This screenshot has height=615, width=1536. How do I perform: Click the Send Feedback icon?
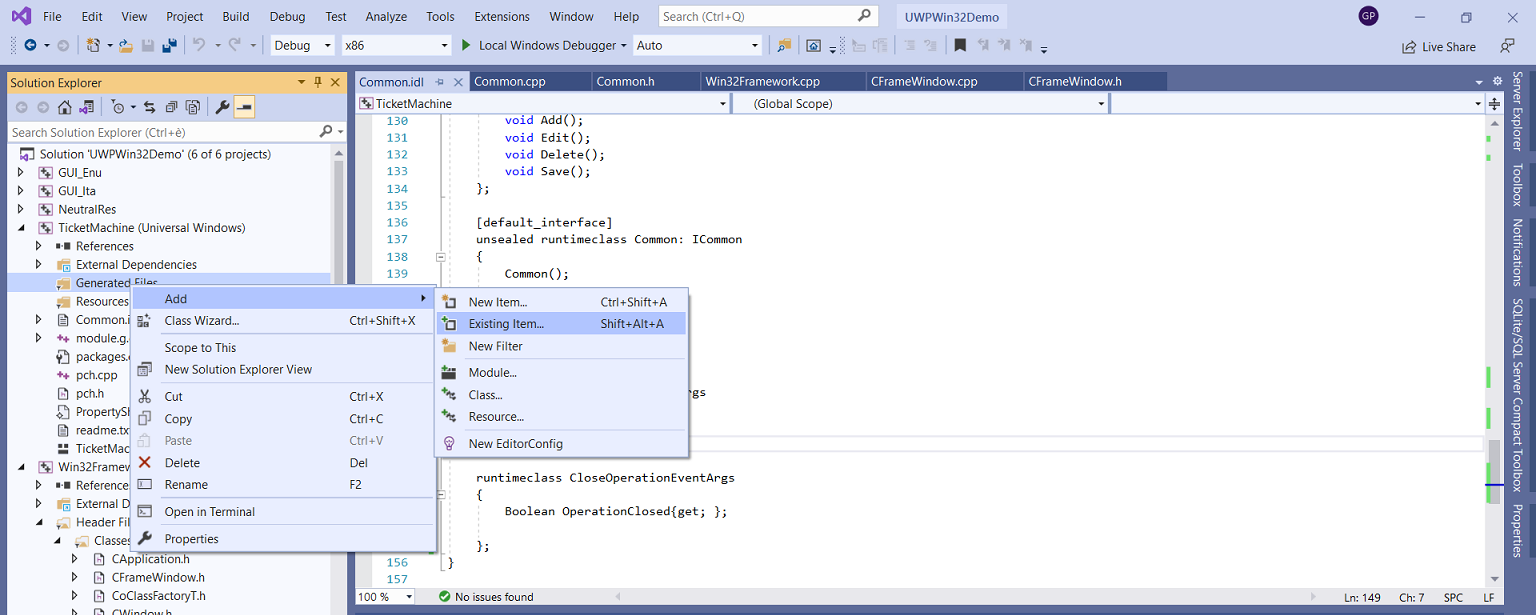pos(1507,46)
